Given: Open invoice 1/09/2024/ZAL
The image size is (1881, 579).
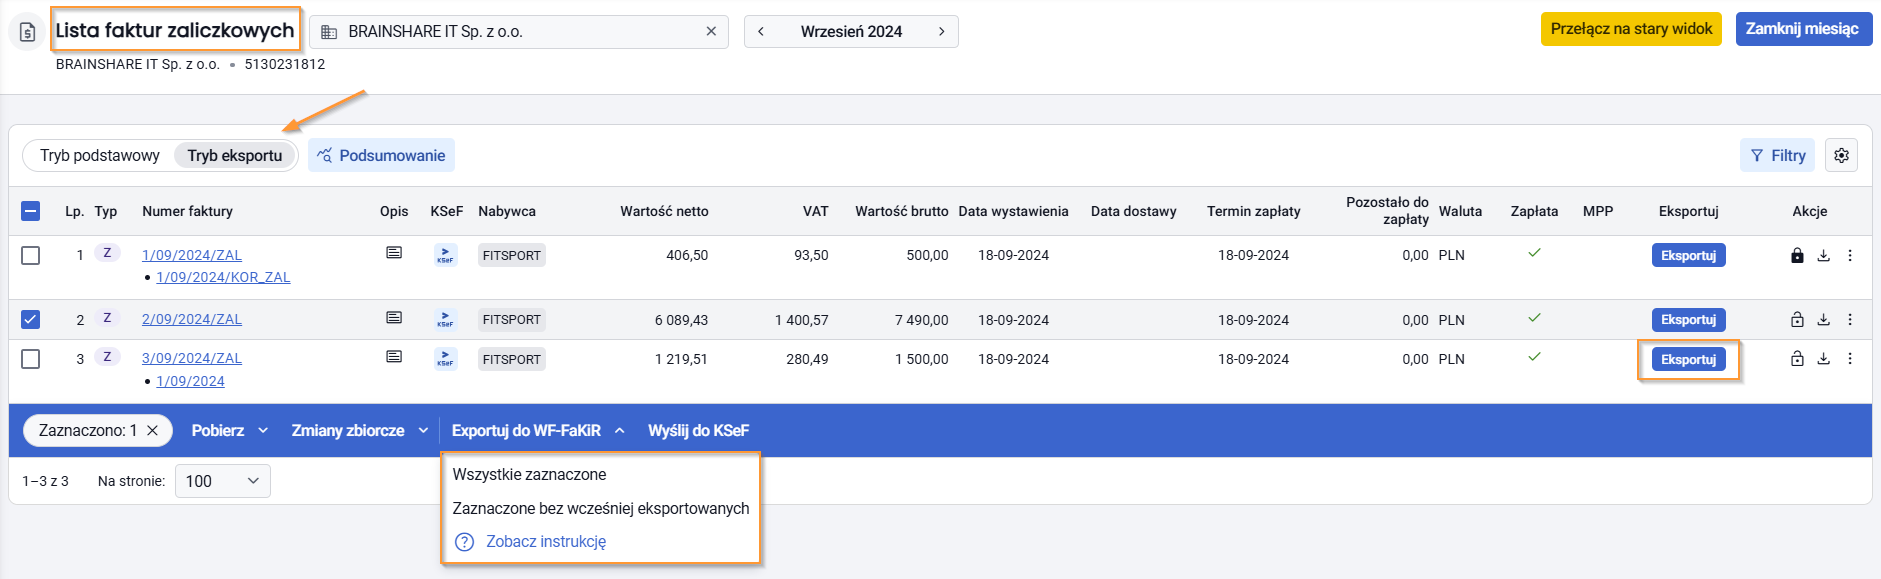Looking at the screenshot, I should point(192,255).
